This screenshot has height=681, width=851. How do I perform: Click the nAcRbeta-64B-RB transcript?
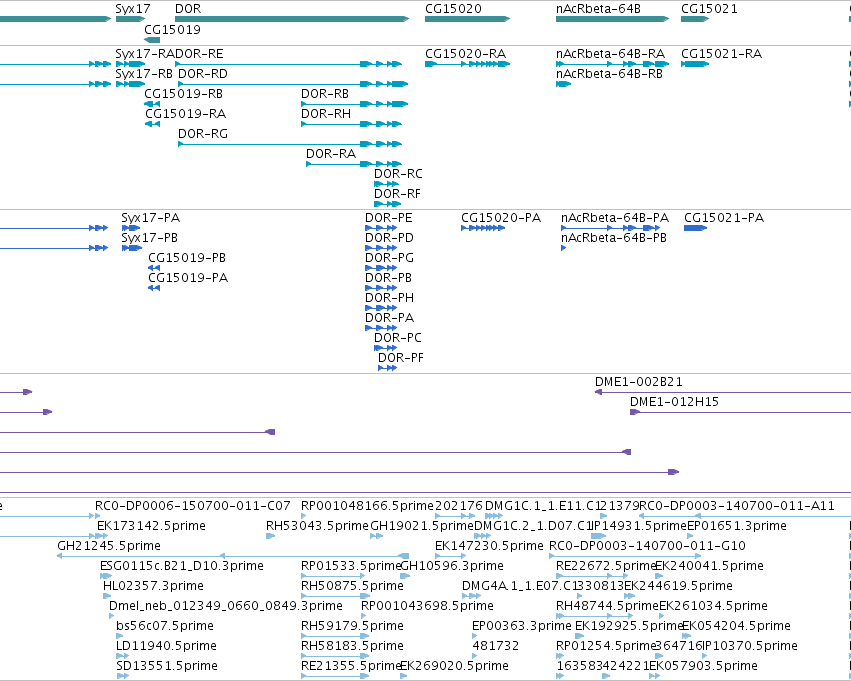563,84
